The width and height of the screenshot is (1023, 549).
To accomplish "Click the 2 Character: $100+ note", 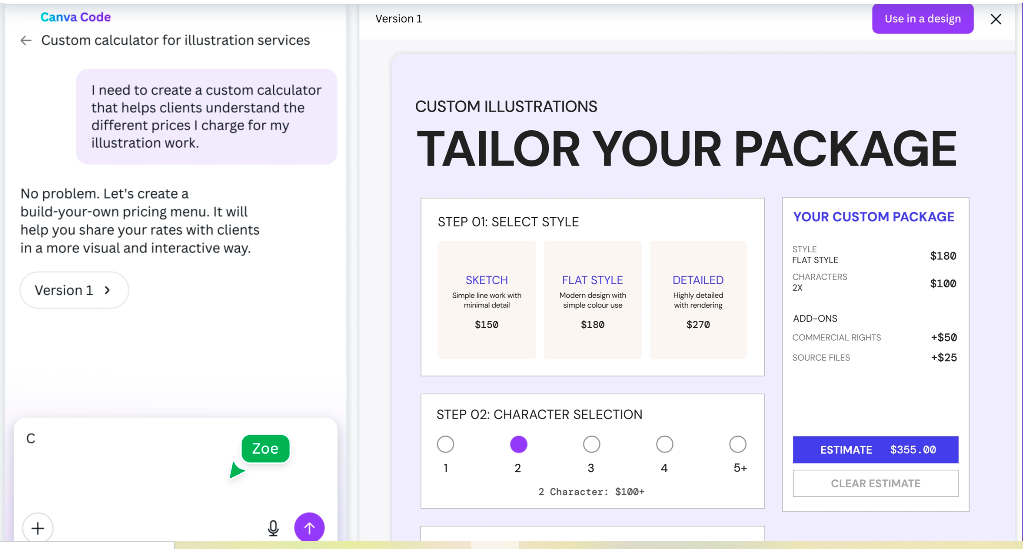I will pos(591,492).
